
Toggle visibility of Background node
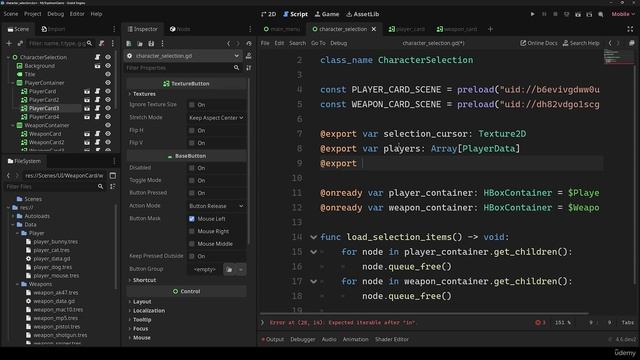[108, 66]
